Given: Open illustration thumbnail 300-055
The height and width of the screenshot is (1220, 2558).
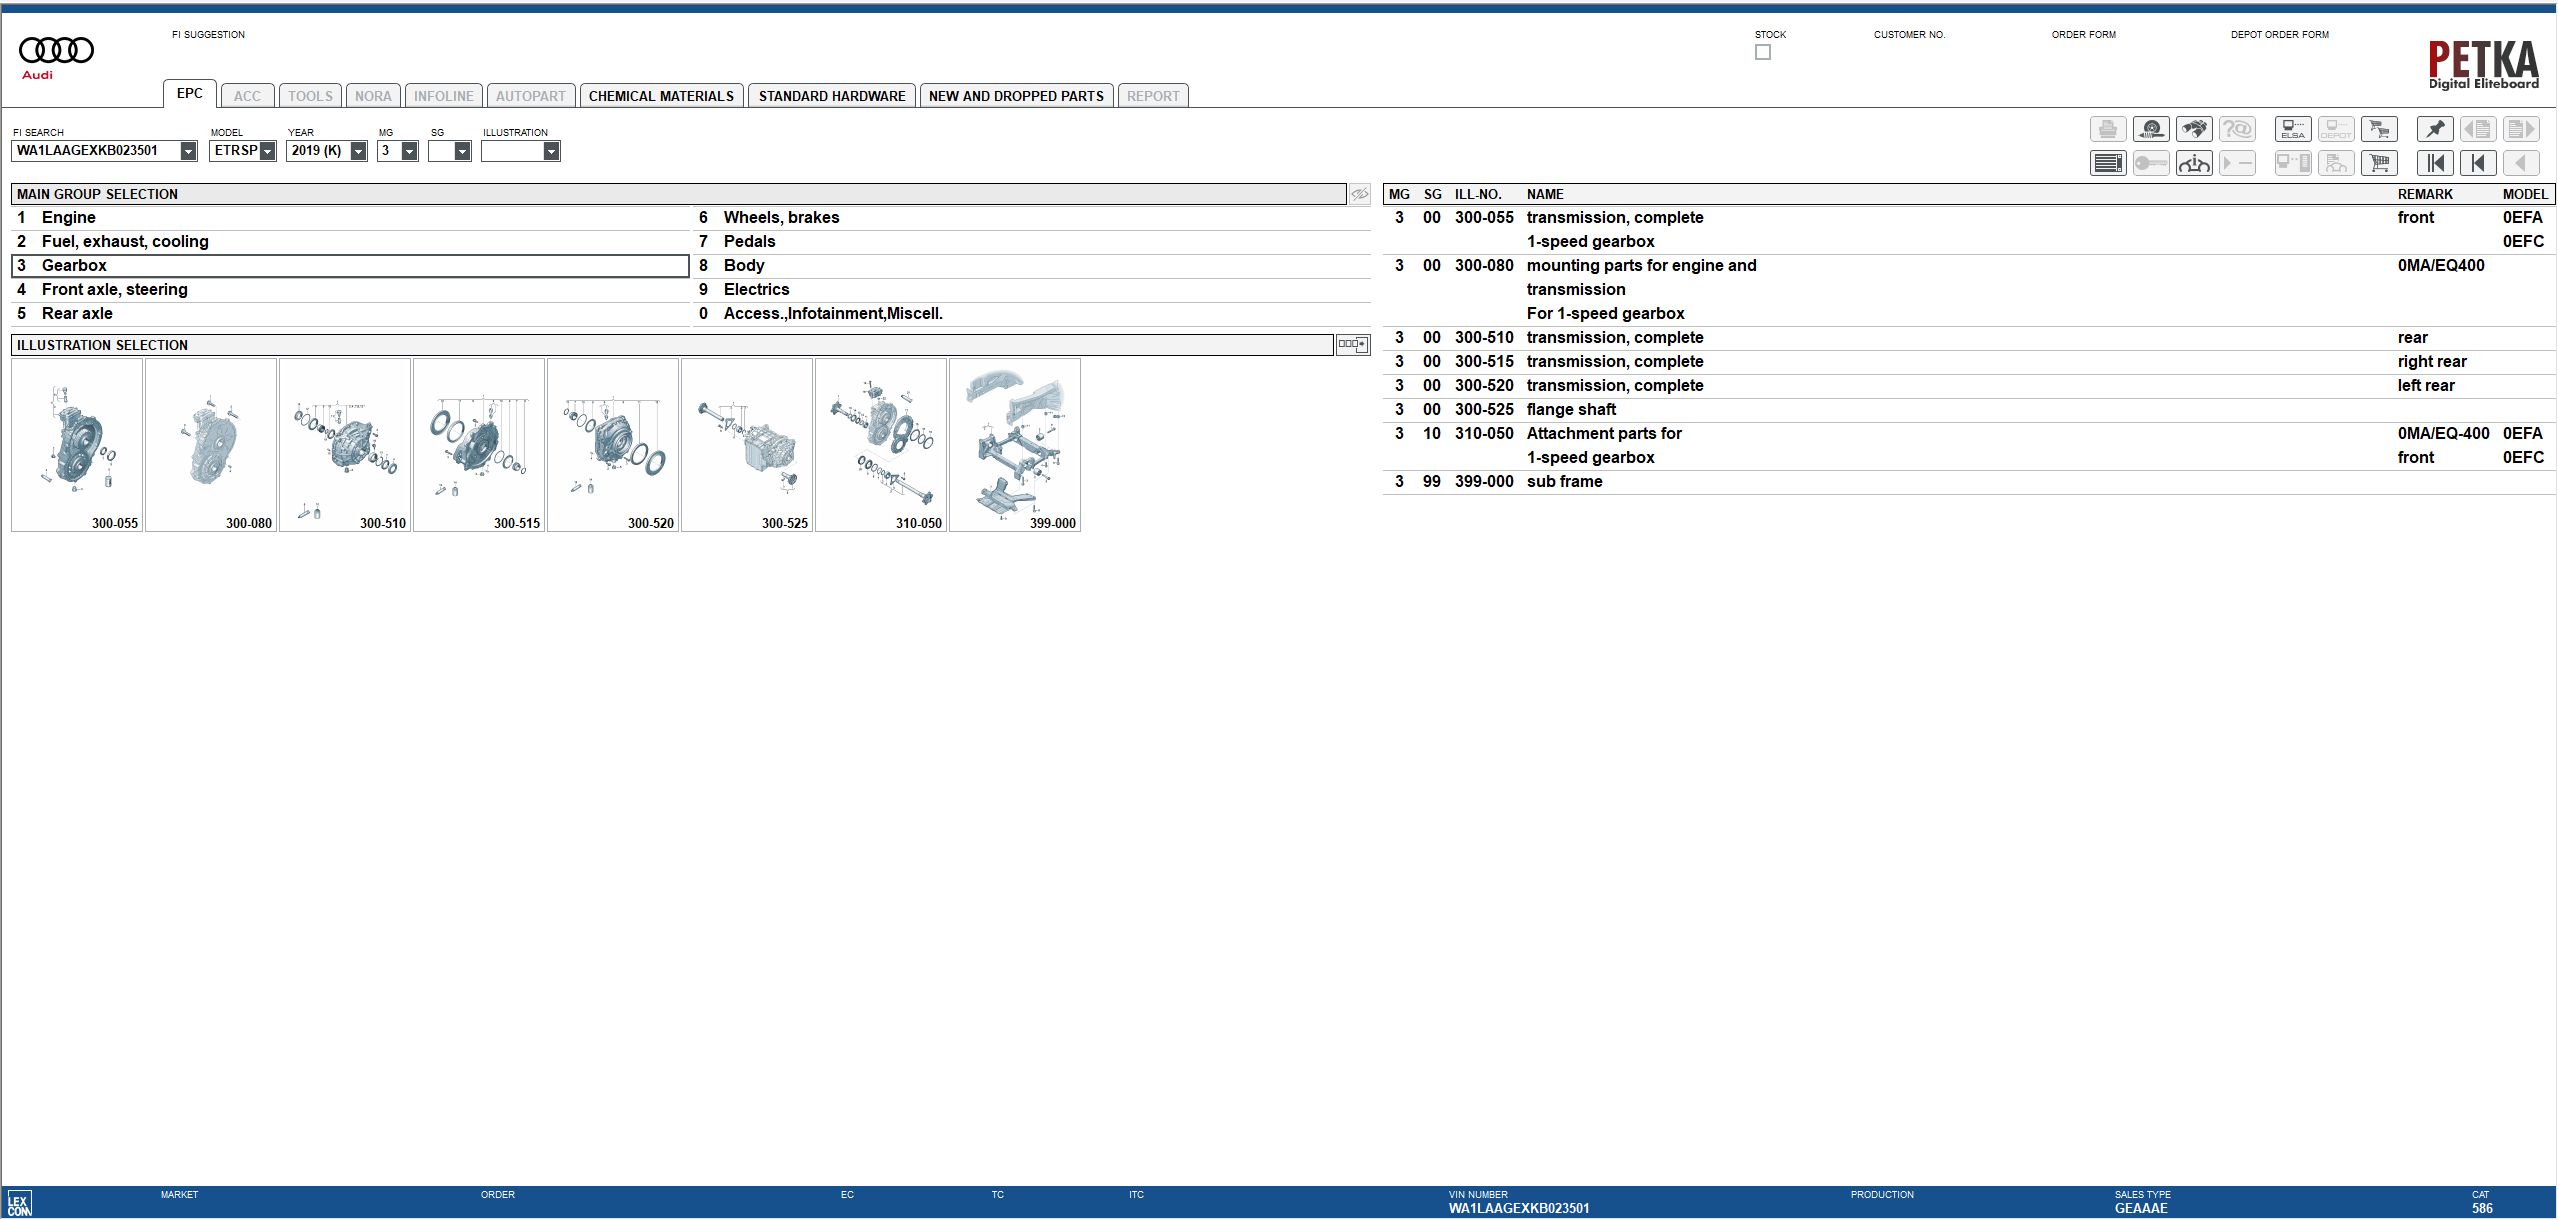Looking at the screenshot, I should (x=77, y=445).
